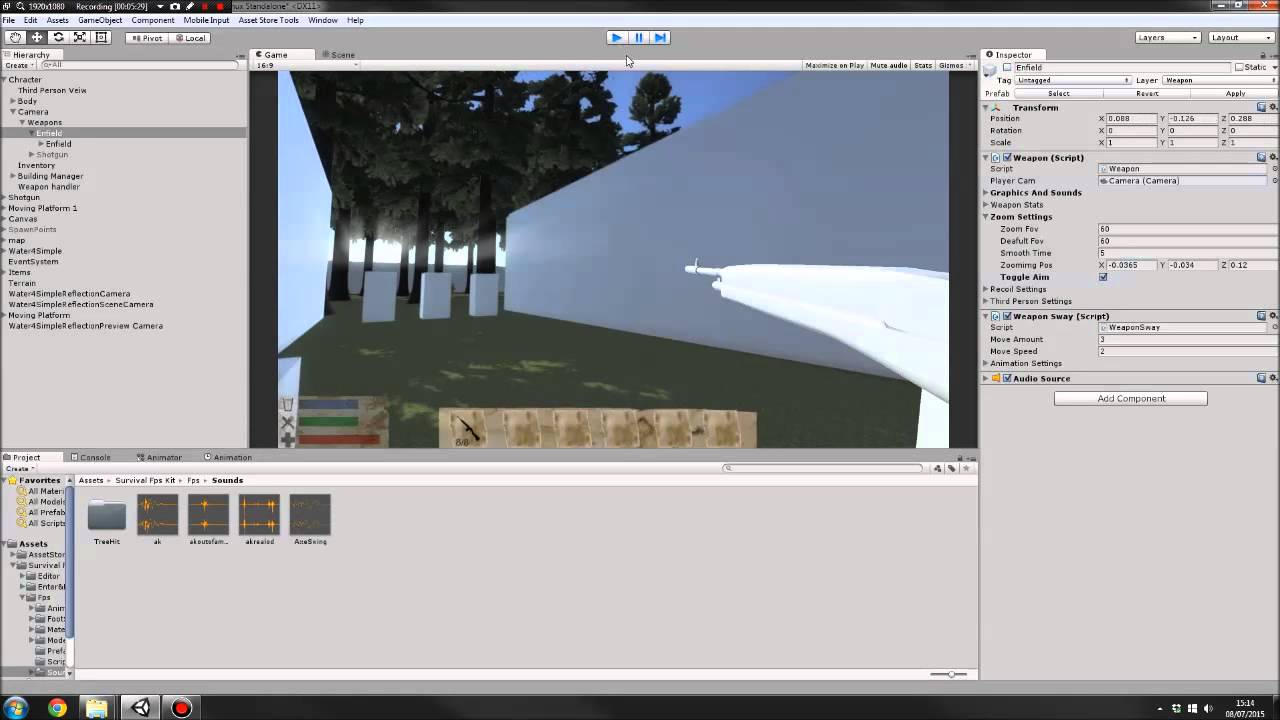
Task: Open the Tag dropdown showing Untagged
Action: (x=1074, y=80)
